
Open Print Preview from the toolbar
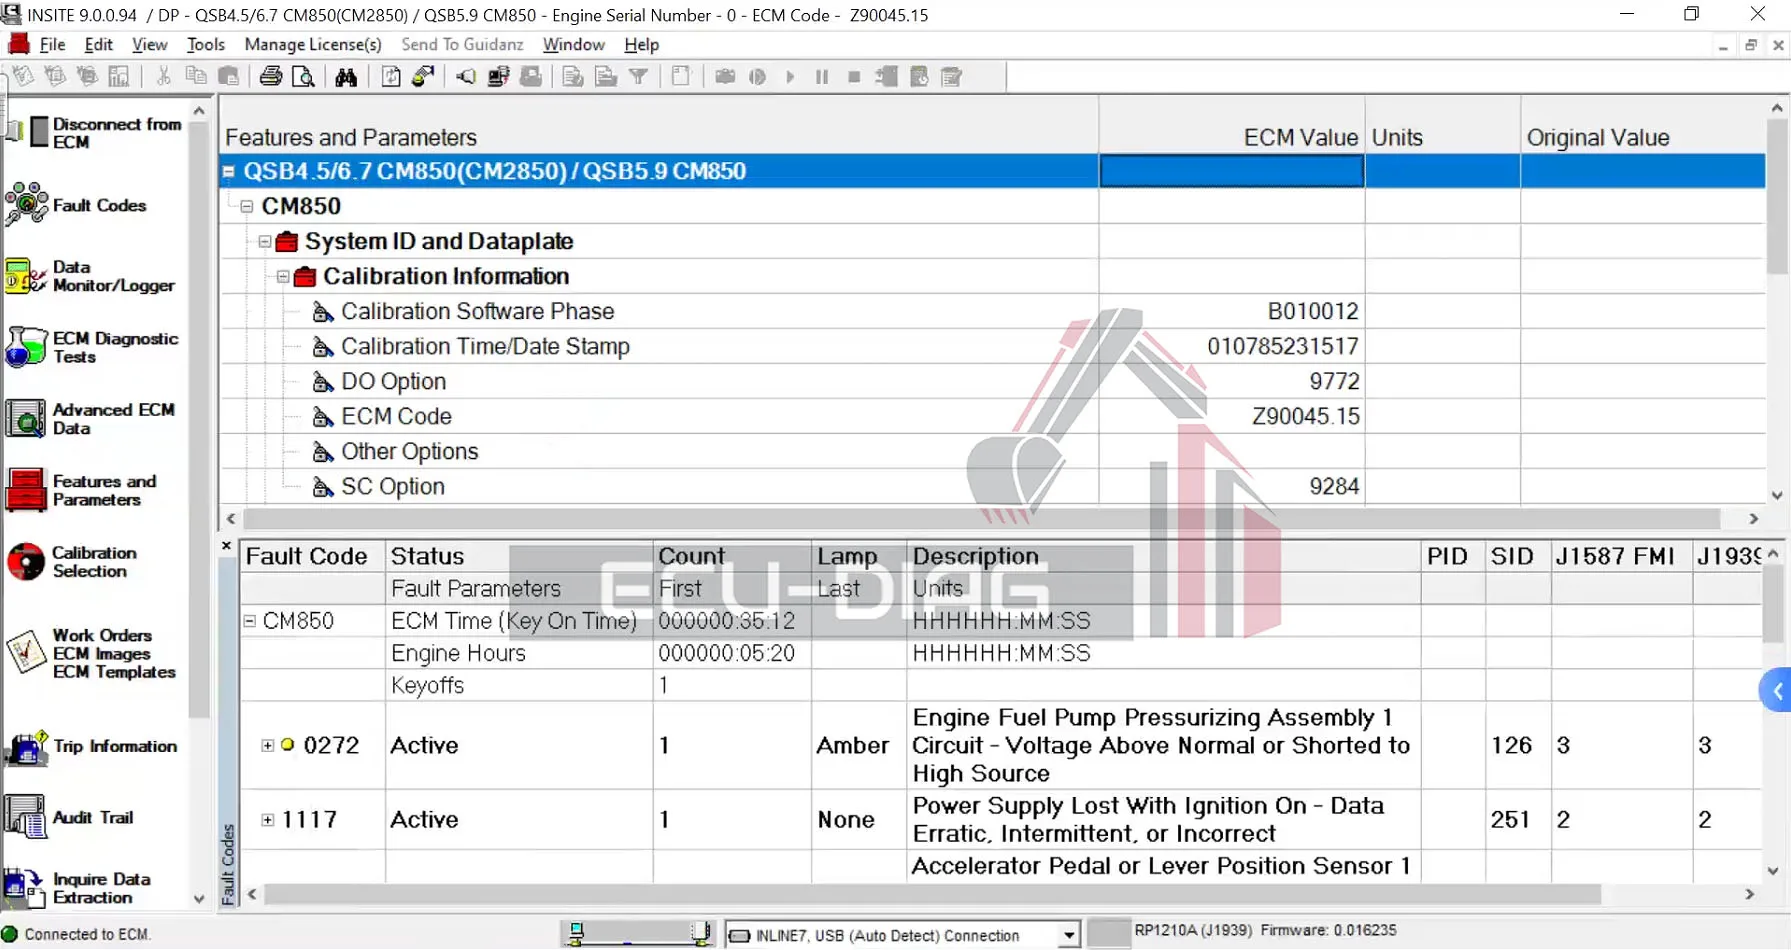303,77
